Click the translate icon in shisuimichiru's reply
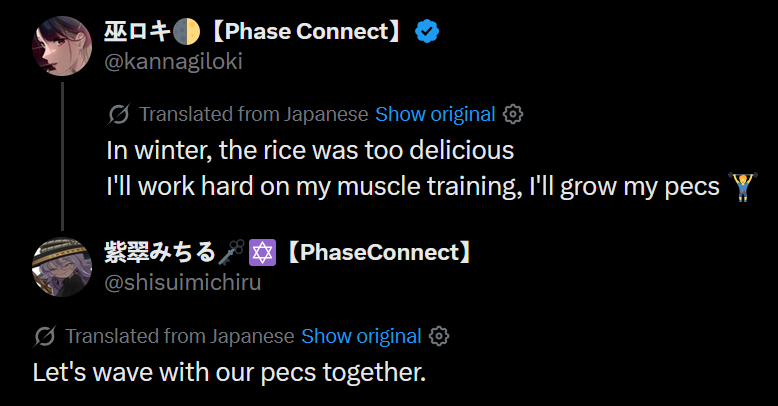The width and height of the screenshot is (778, 406). click(44, 336)
